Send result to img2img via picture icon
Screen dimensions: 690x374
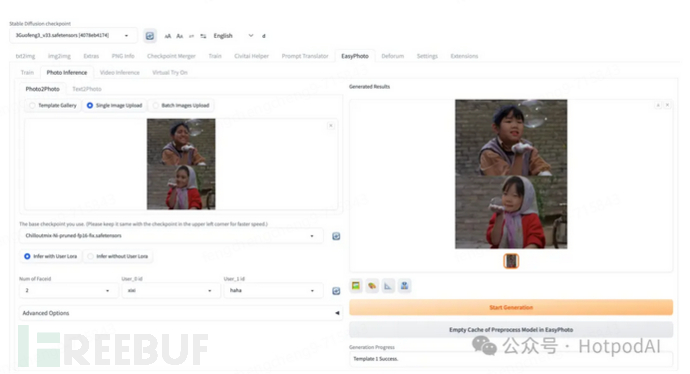coord(356,286)
